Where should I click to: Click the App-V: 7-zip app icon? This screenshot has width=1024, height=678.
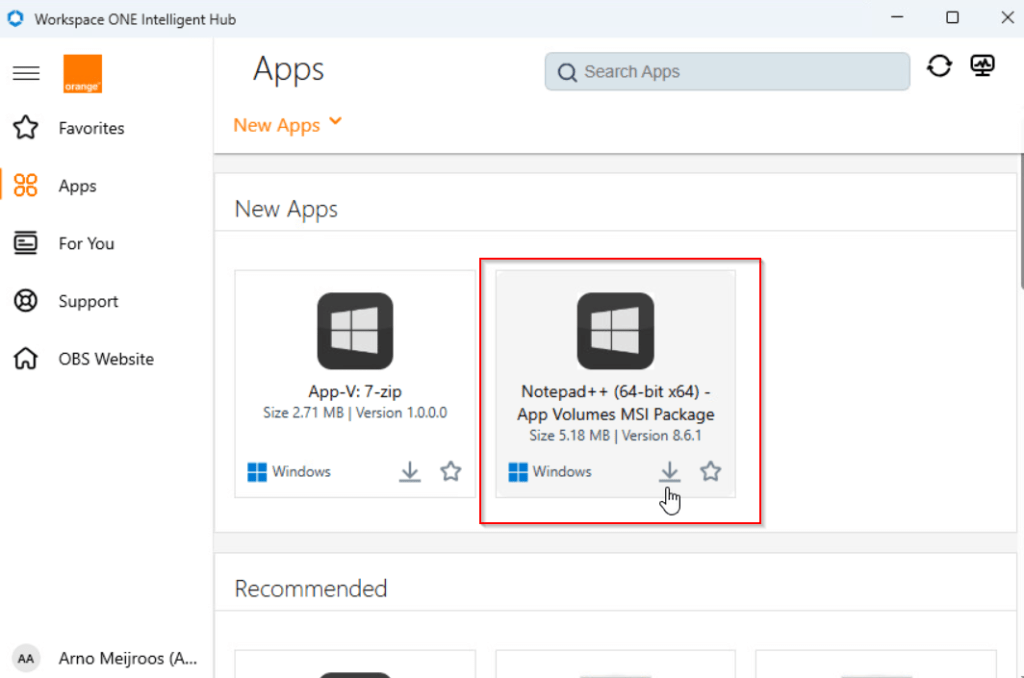click(355, 331)
